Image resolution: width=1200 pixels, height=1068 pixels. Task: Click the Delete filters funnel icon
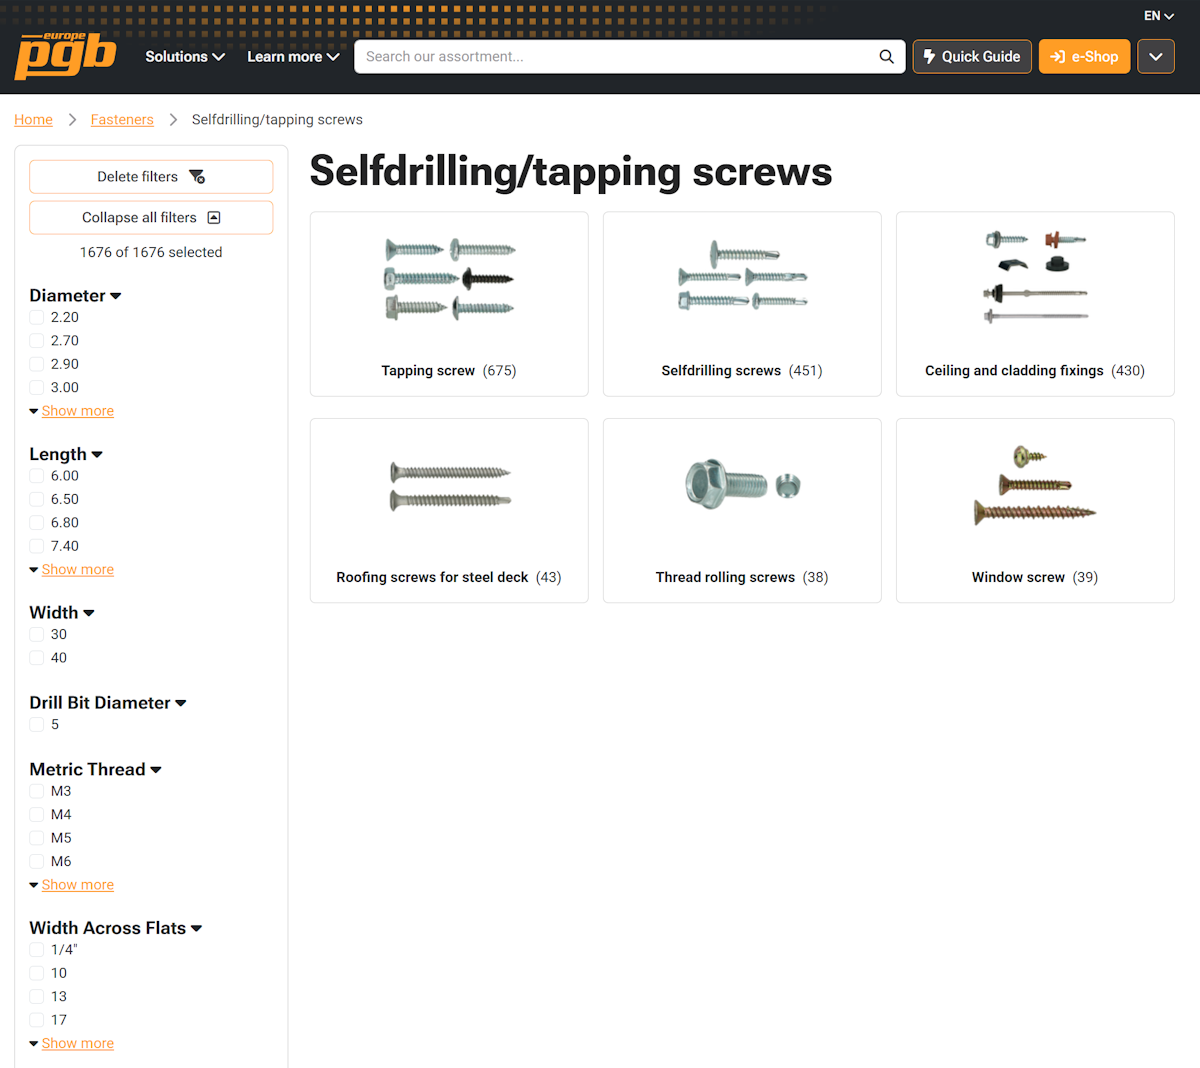197,177
